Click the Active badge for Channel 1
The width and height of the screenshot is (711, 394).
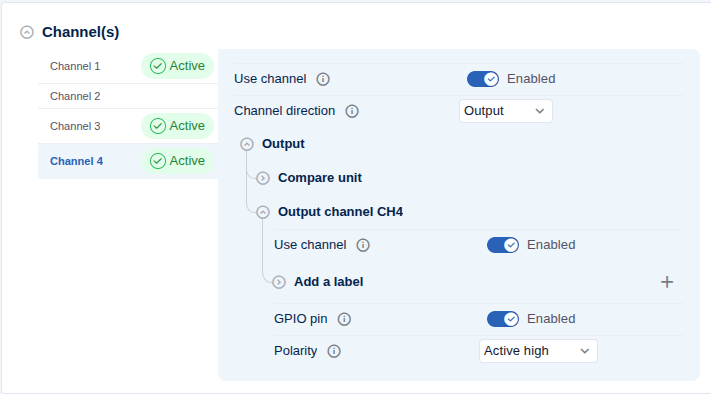[x=177, y=66]
